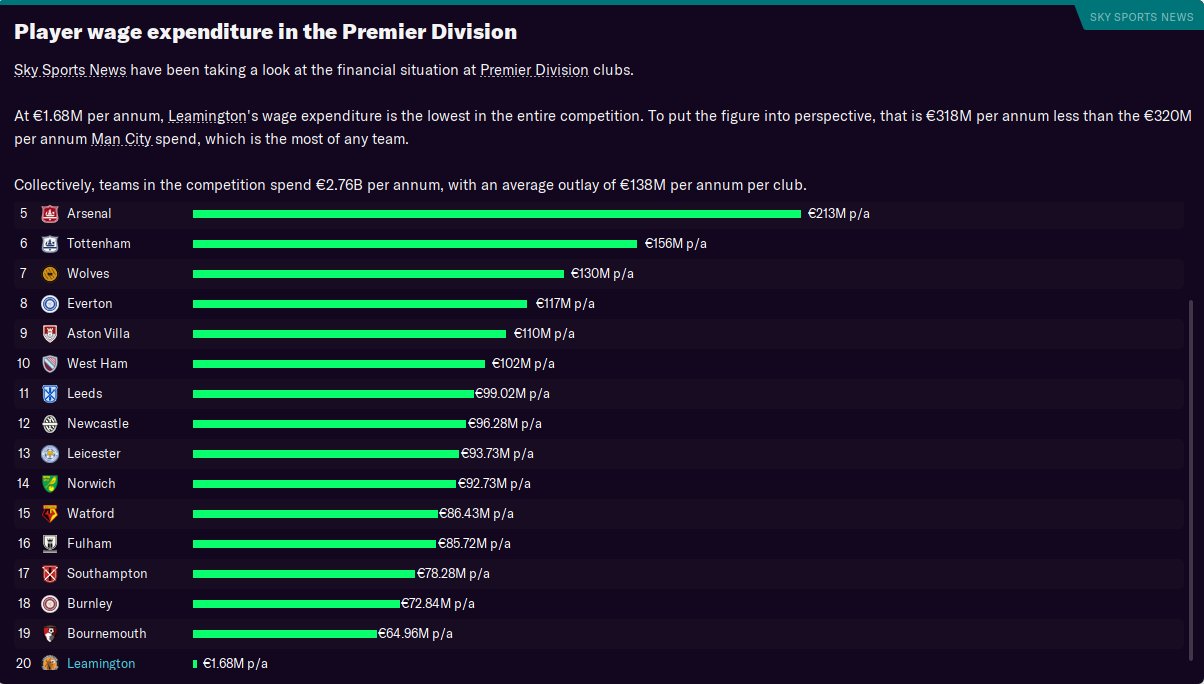Click the Bournemouth club badge icon
Screen dimensions: 1204x684
(x=50, y=634)
